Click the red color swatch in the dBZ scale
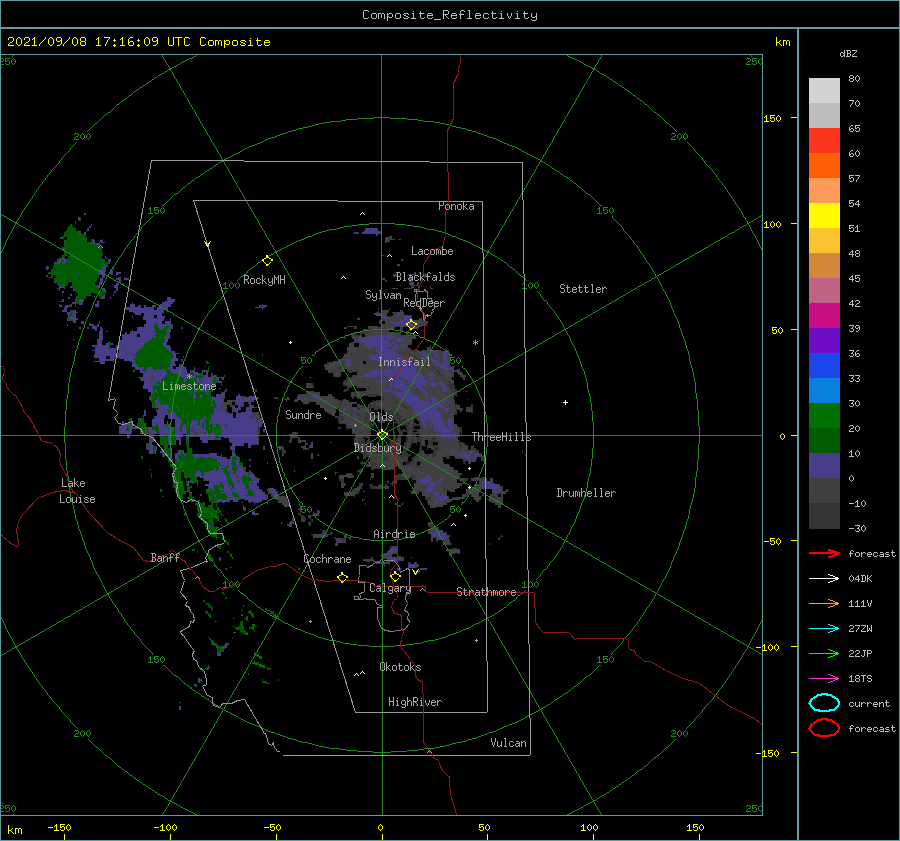 point(824,141)
